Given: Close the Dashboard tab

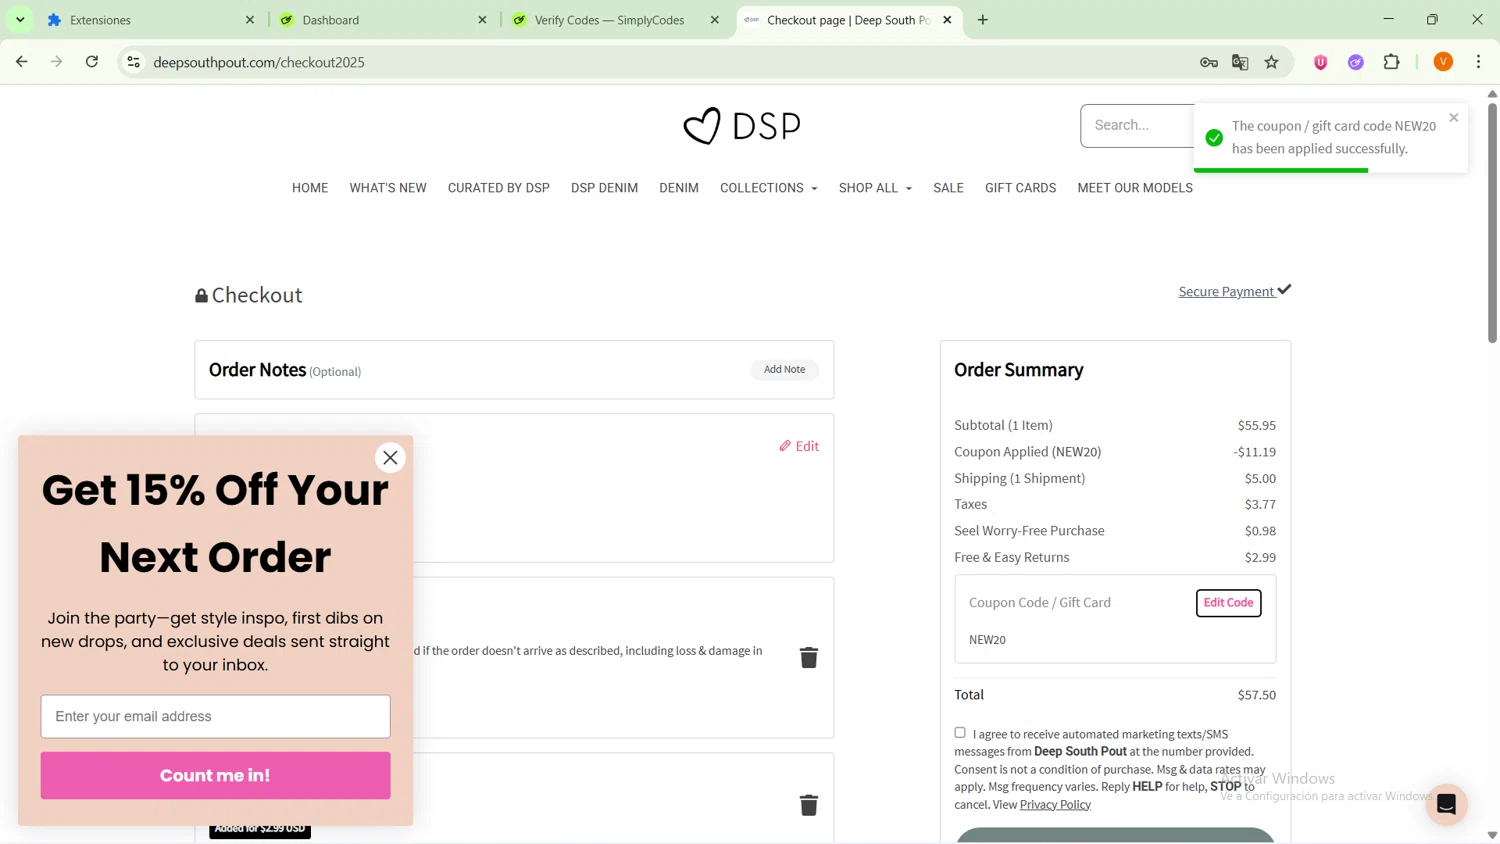Looking at the screenshot, I should point(482,20).
